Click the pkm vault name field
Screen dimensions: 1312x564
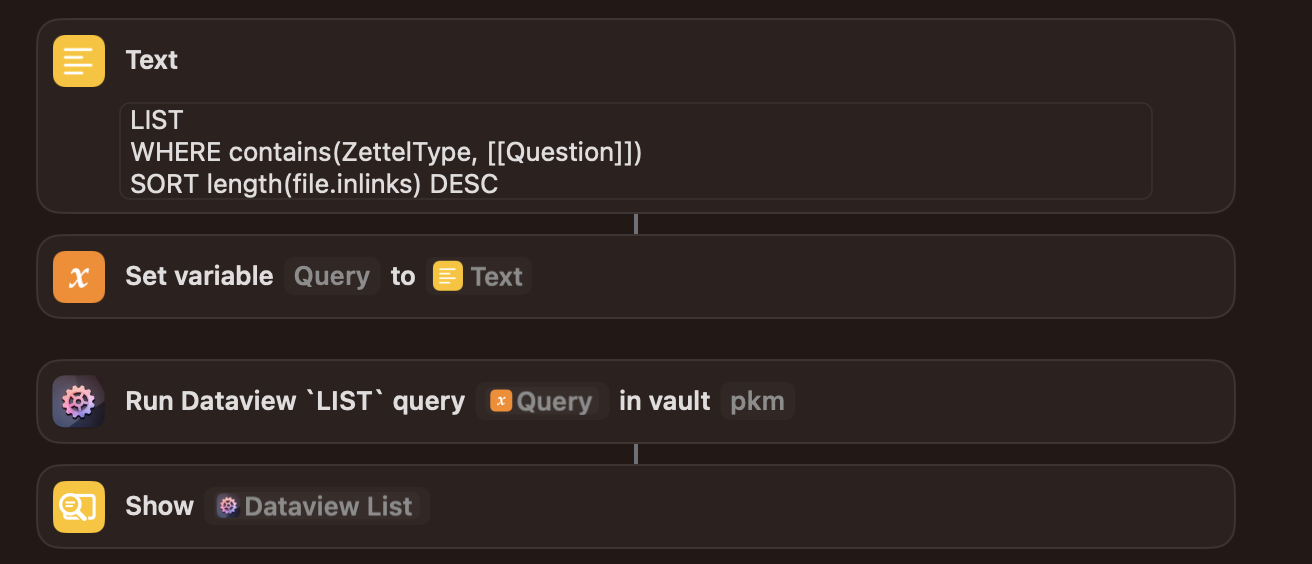(x=757, y=401)
